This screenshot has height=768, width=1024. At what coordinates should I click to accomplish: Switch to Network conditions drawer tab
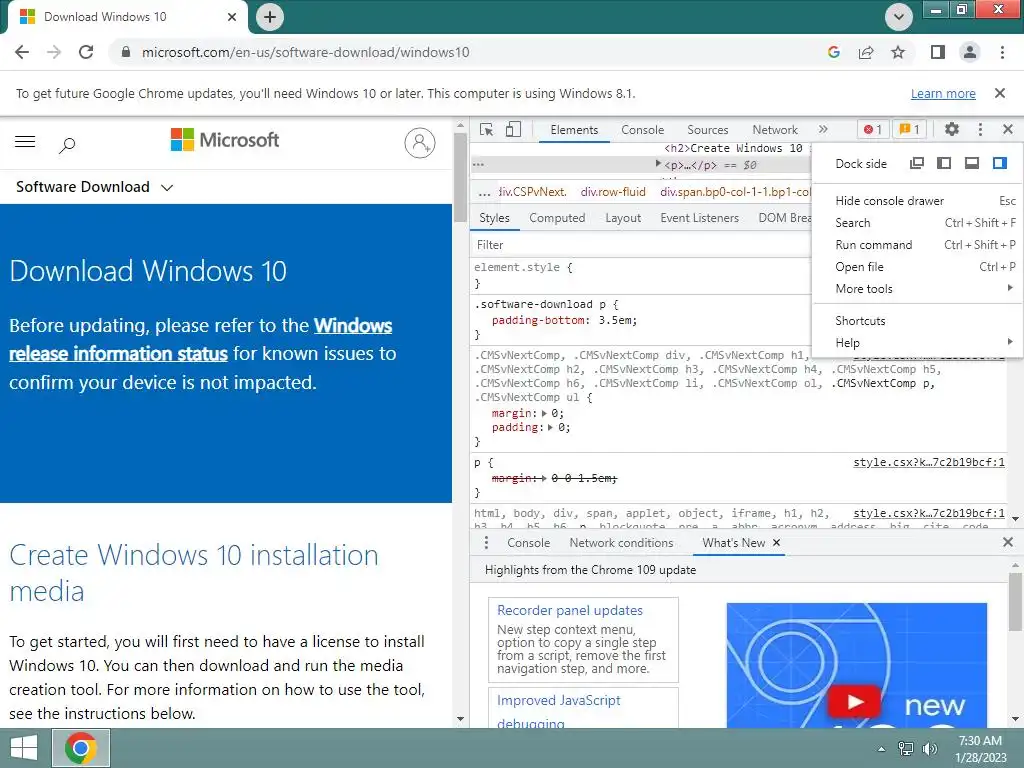pos(621,543)
